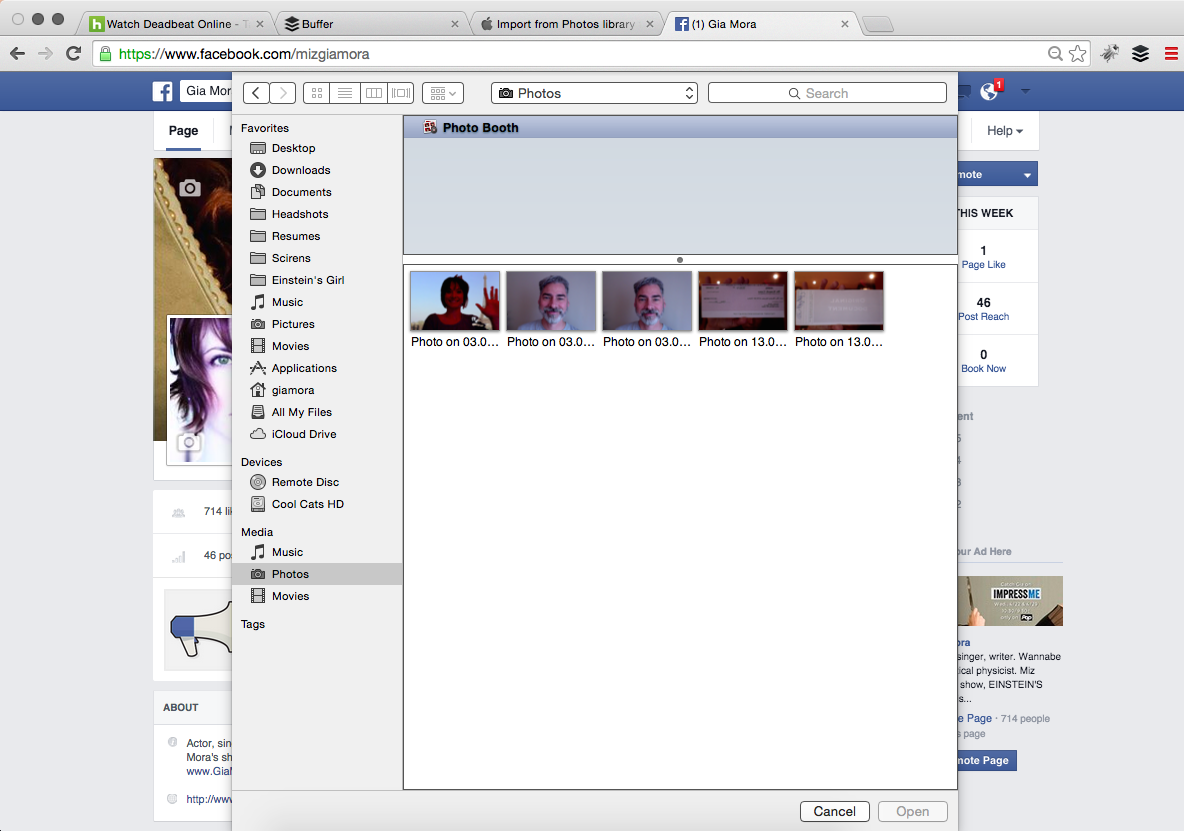This screenshot has width=1184, height=831.
Task: Switch to list view in file dialog
Action: (x=344, y=93)
